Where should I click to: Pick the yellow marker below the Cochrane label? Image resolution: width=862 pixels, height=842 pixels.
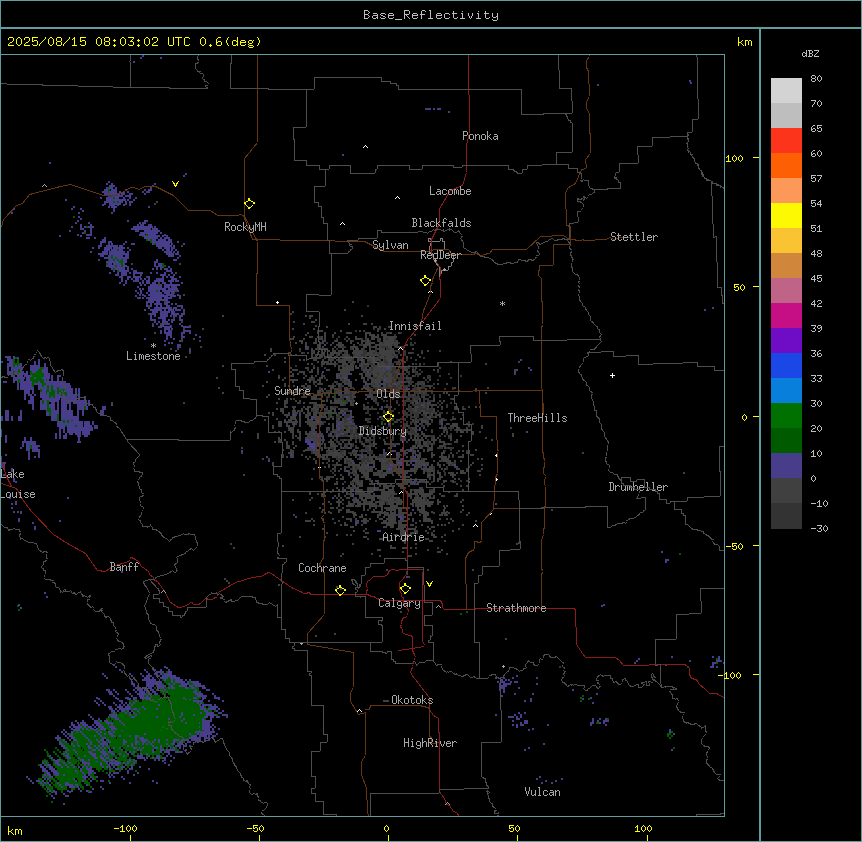point(340,590)
